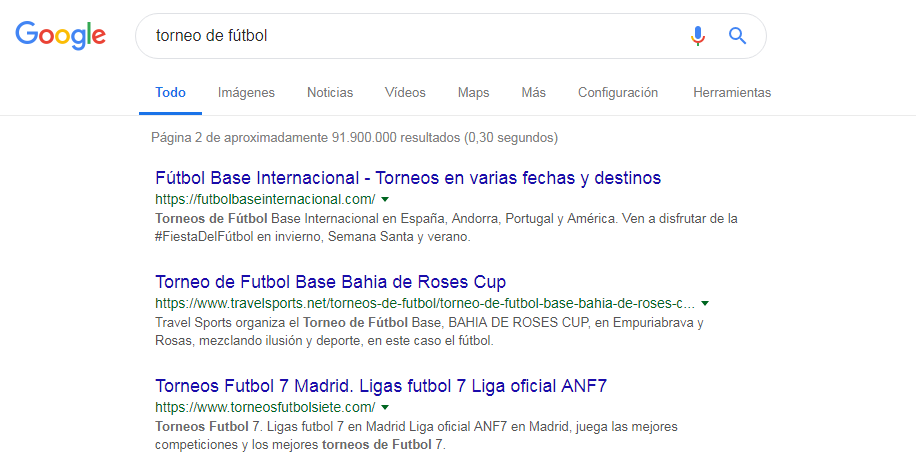Click the results count text Página 2 de aproximadamente

tap(354, 138)
